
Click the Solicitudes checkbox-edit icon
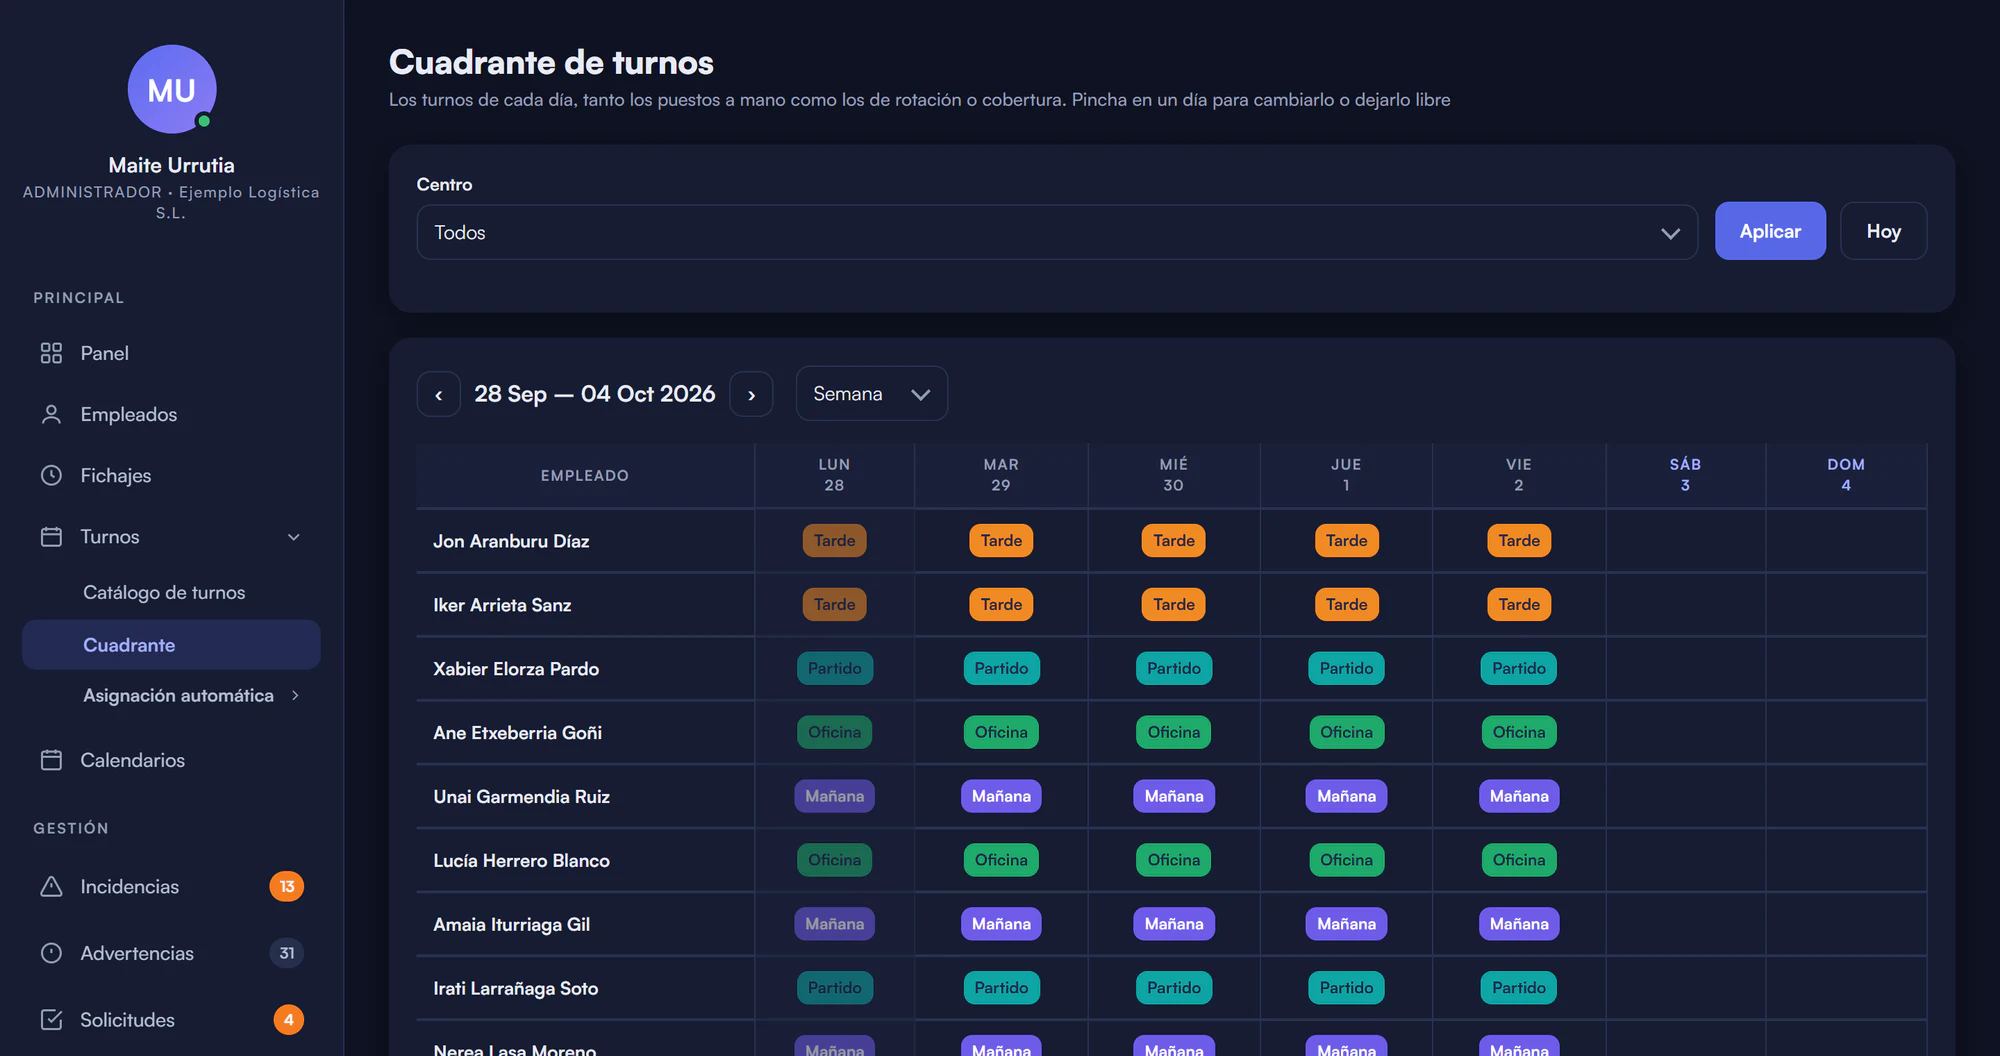coord(51,1019)
